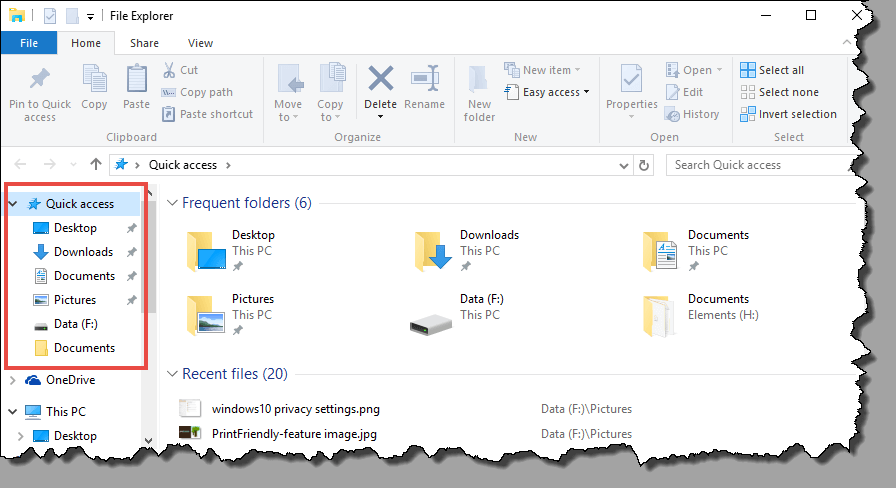Viewport: 896px width, 488px height.
Task: Select Desktop under Quick access in sidebar
Action: pos(75,228)
